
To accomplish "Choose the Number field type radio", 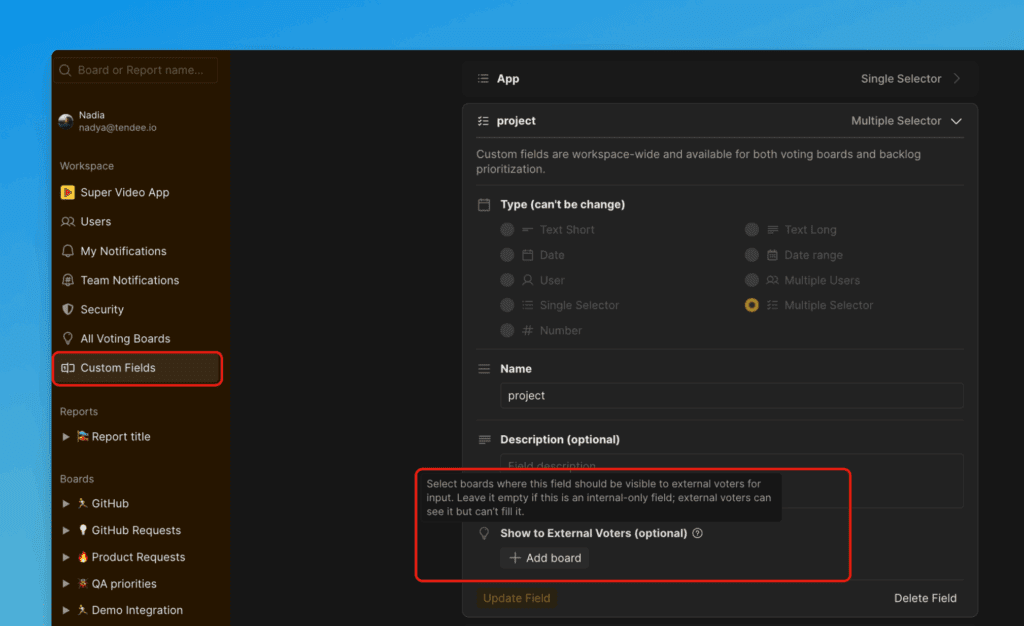I will click(x=508, y=331).
